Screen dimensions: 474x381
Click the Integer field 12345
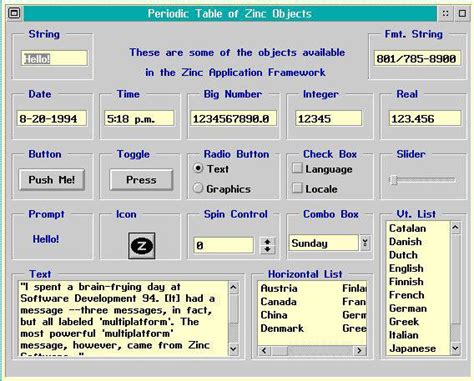328,119
